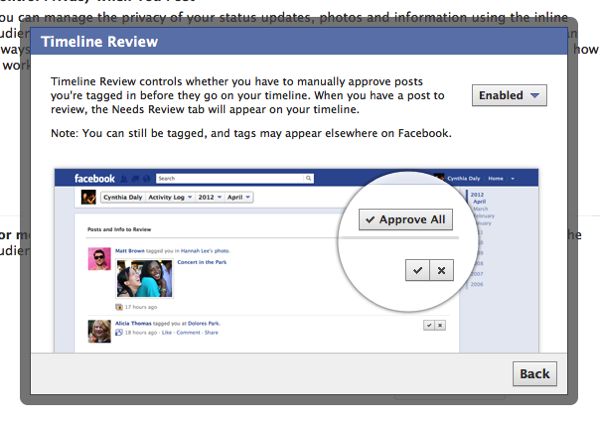The height and width of the screenshot is (425, 600).
Task: Approve Alicia Thomas tag with small checkmark
Action: [429, 325]
